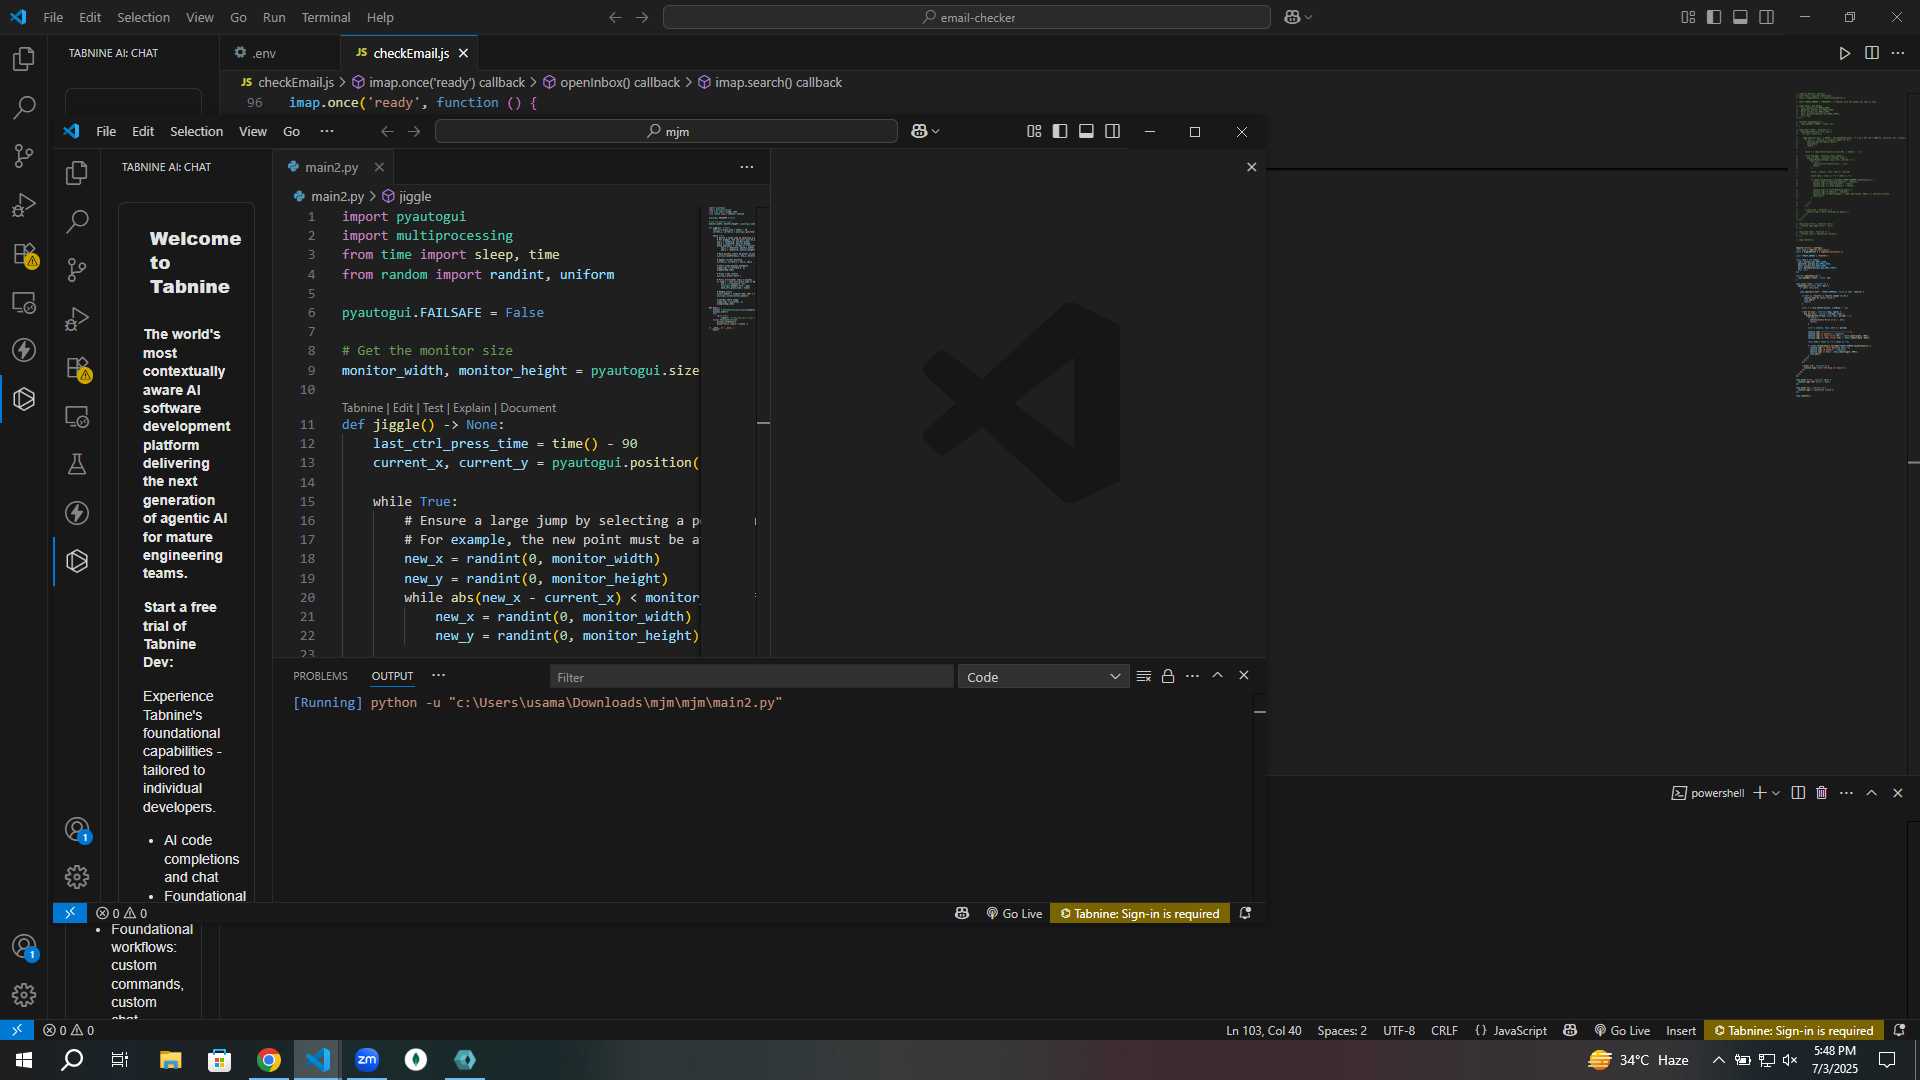Open Explorer in the mjm window activity bar

pyautogui.click(x=77, y=173)
